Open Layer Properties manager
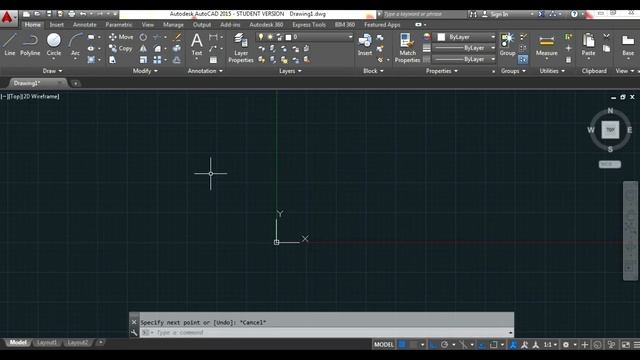 pos(241,48)
